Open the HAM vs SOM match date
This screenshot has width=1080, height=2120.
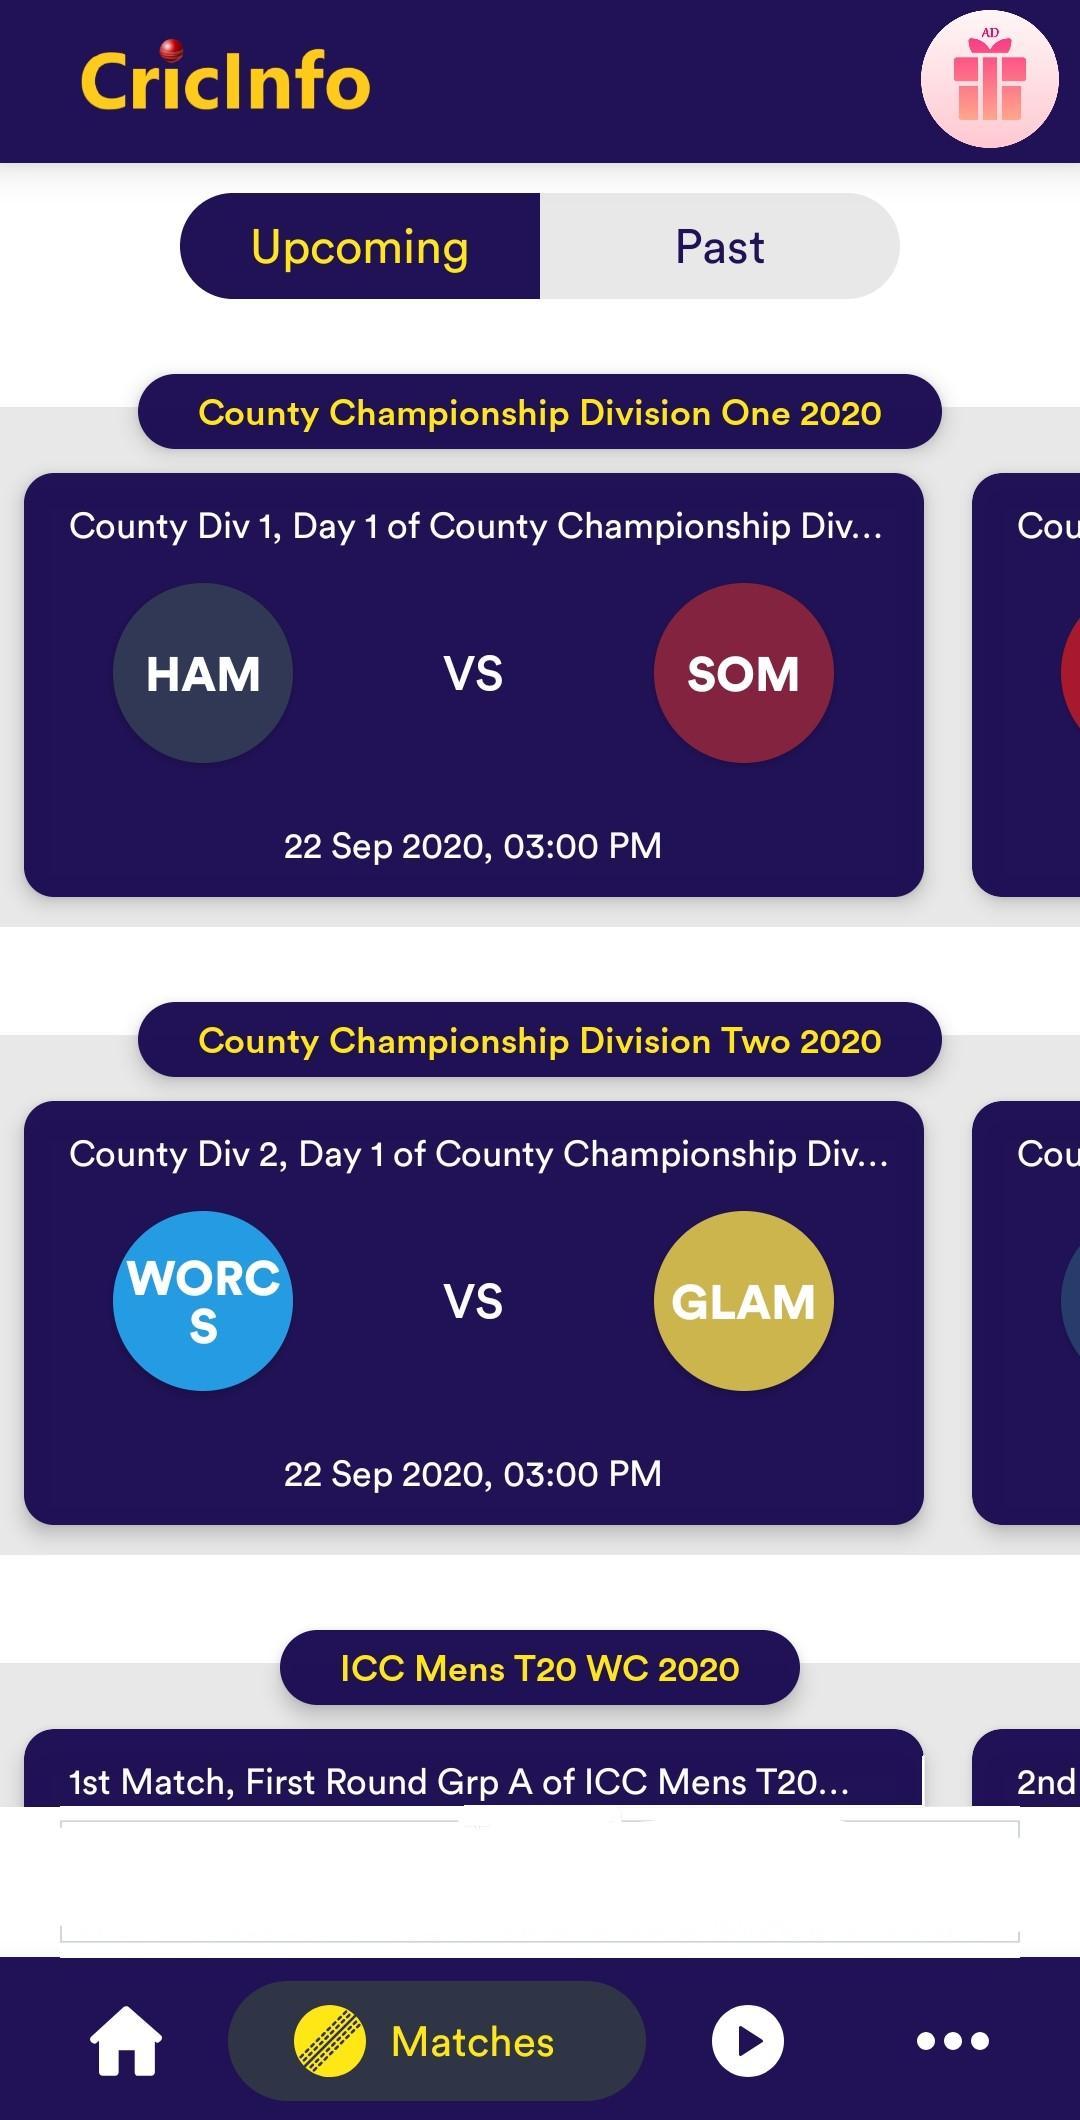coord(473,846)
